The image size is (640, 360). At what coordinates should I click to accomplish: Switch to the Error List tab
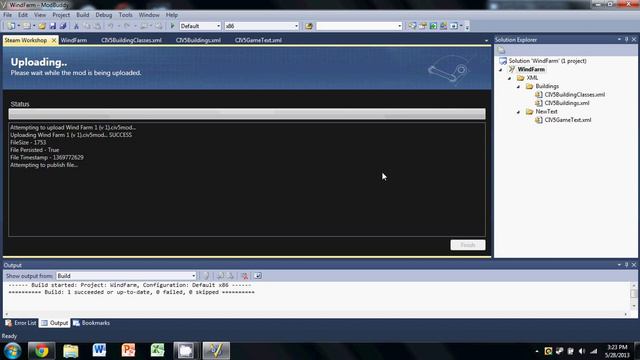21,323
